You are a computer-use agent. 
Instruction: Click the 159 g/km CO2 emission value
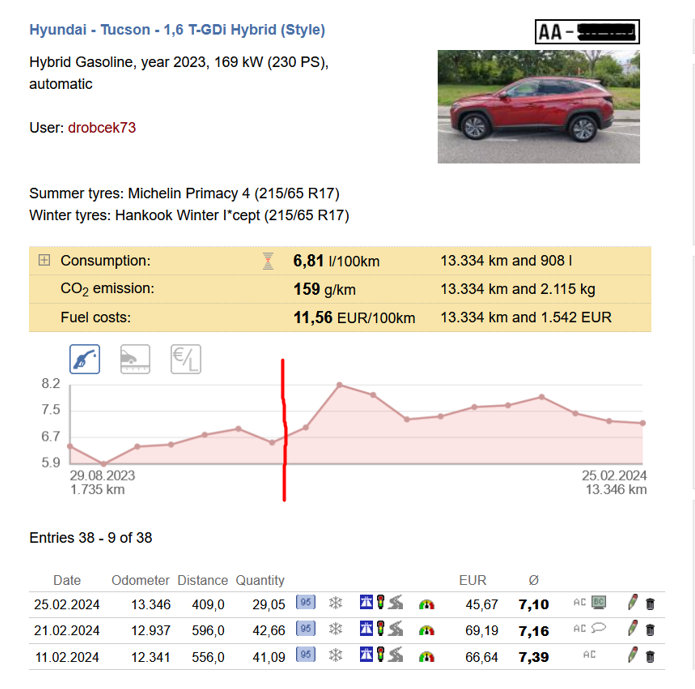[324, 290]
